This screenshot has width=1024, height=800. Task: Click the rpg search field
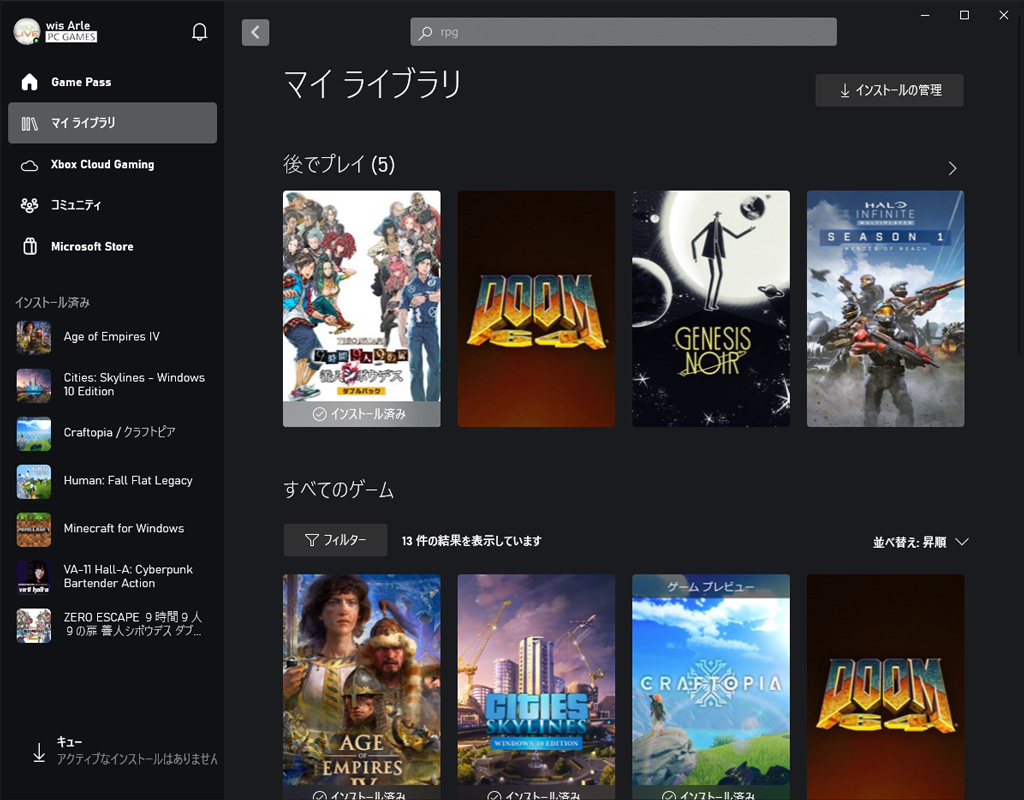pos(622,31)
